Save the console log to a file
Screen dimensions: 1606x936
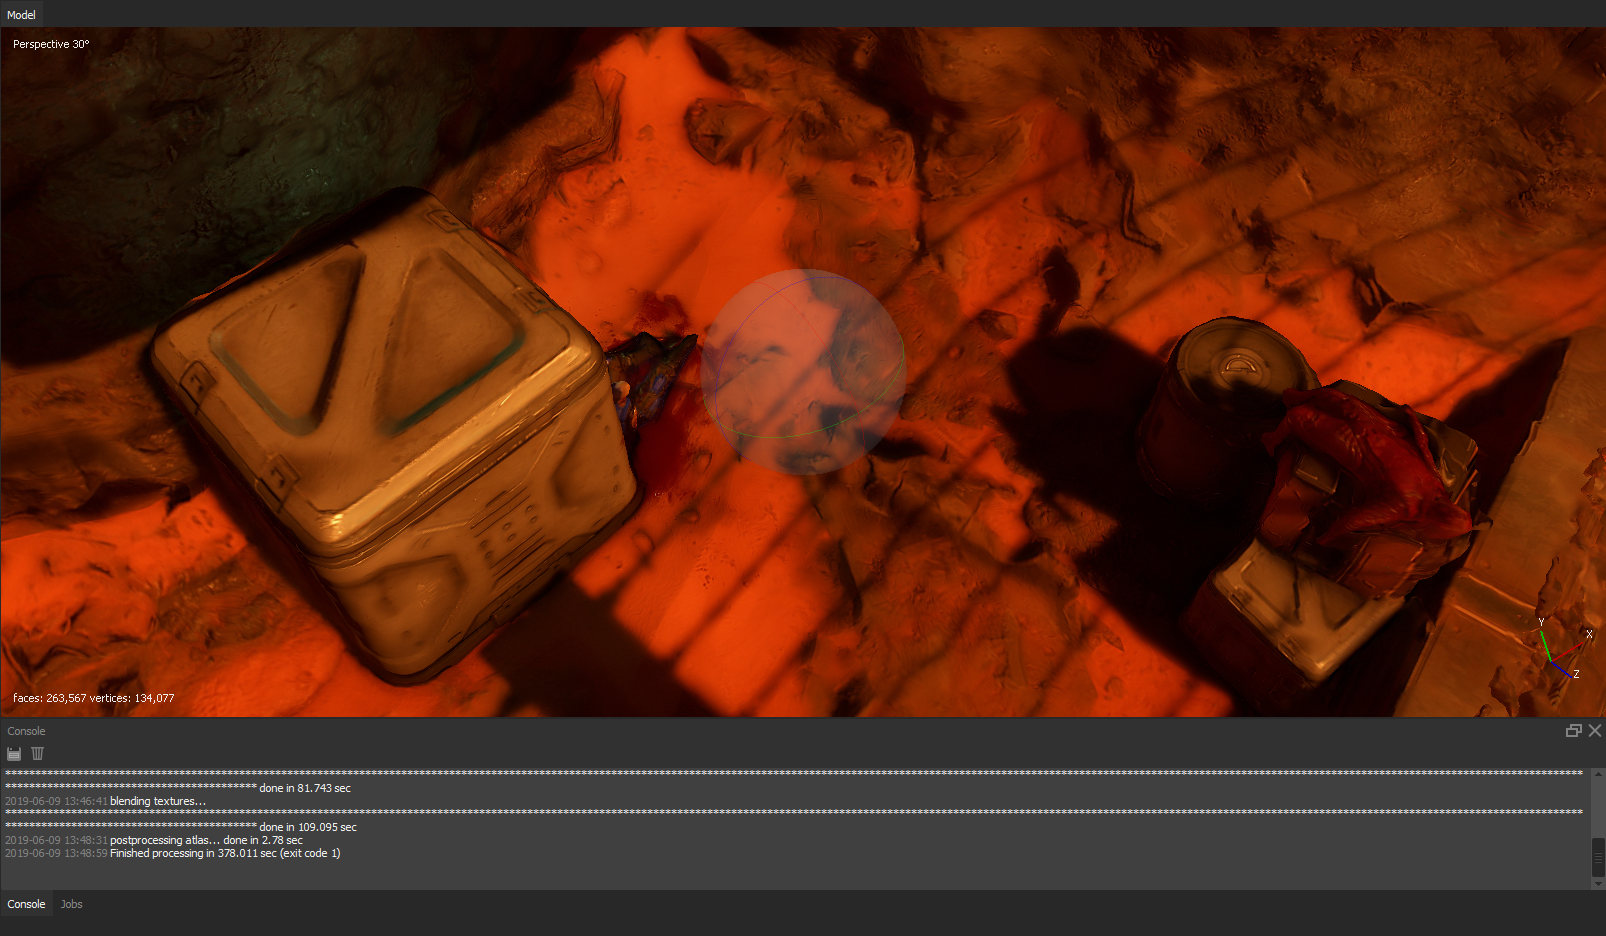pyautogui.click(x=13, y=753)
